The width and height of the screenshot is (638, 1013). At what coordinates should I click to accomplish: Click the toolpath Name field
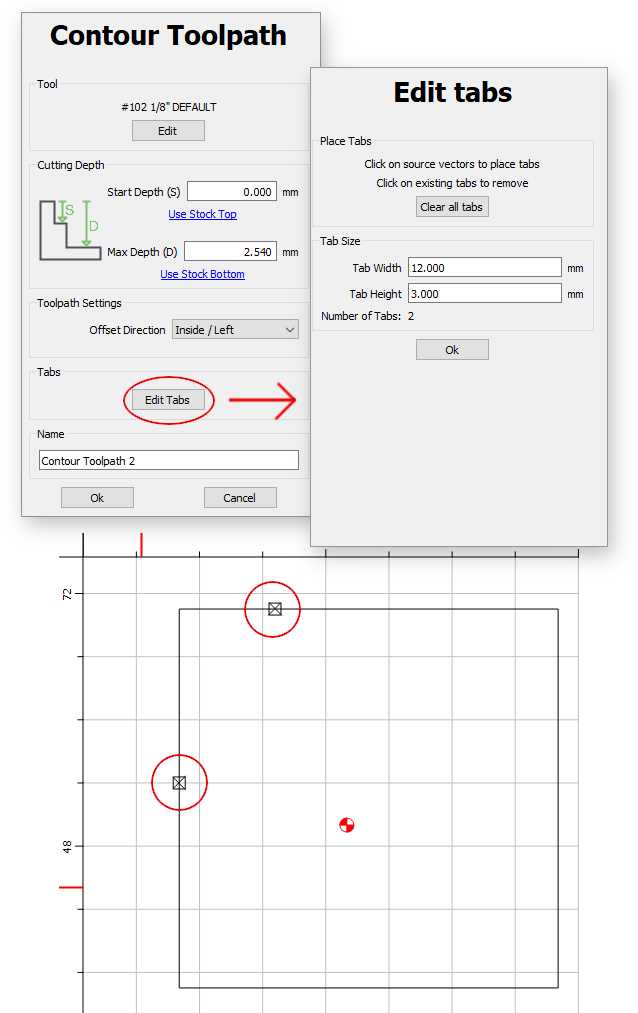(169, 461)
